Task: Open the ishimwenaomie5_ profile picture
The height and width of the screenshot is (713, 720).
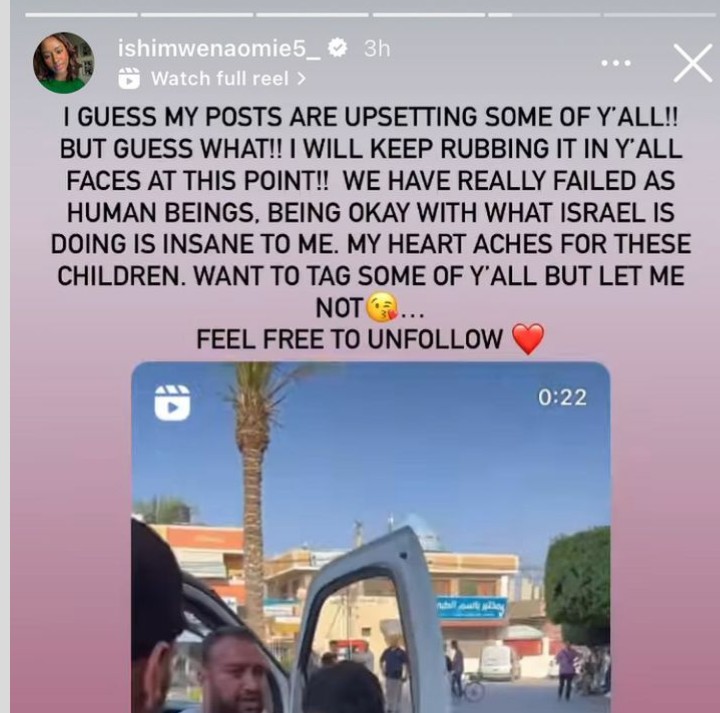Action: 63,62
